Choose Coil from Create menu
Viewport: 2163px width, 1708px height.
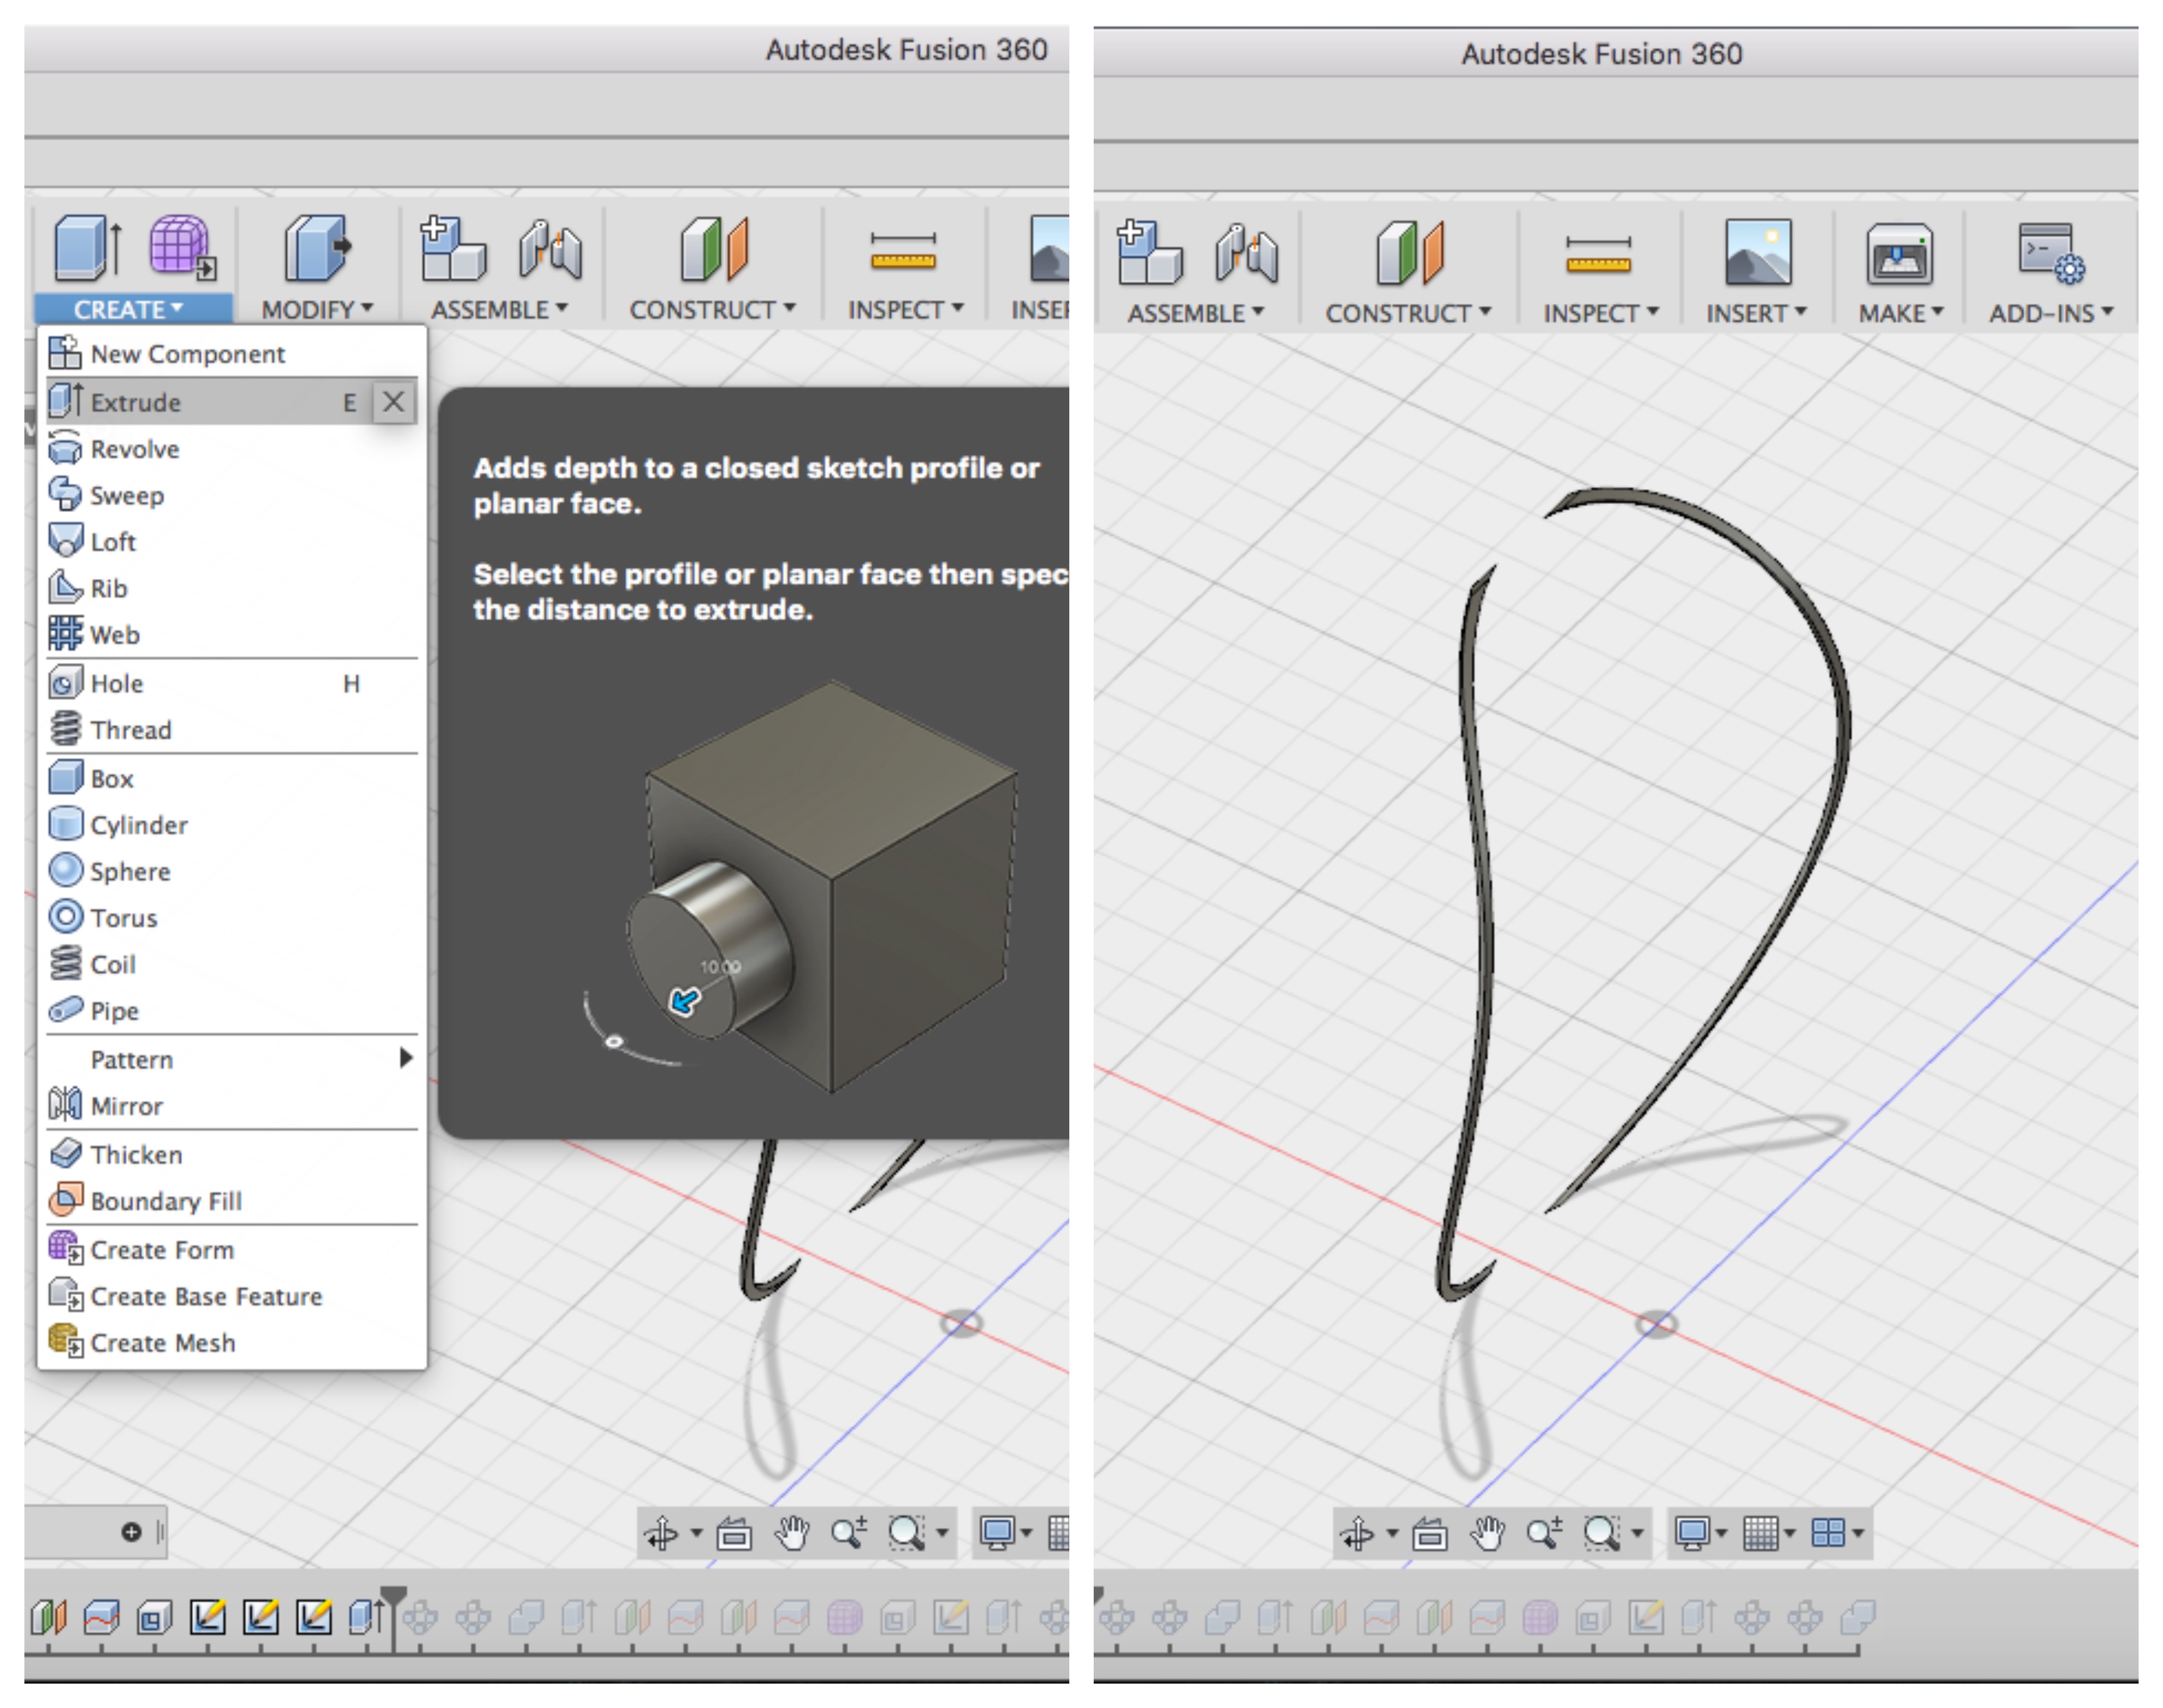tap(232, 964)
